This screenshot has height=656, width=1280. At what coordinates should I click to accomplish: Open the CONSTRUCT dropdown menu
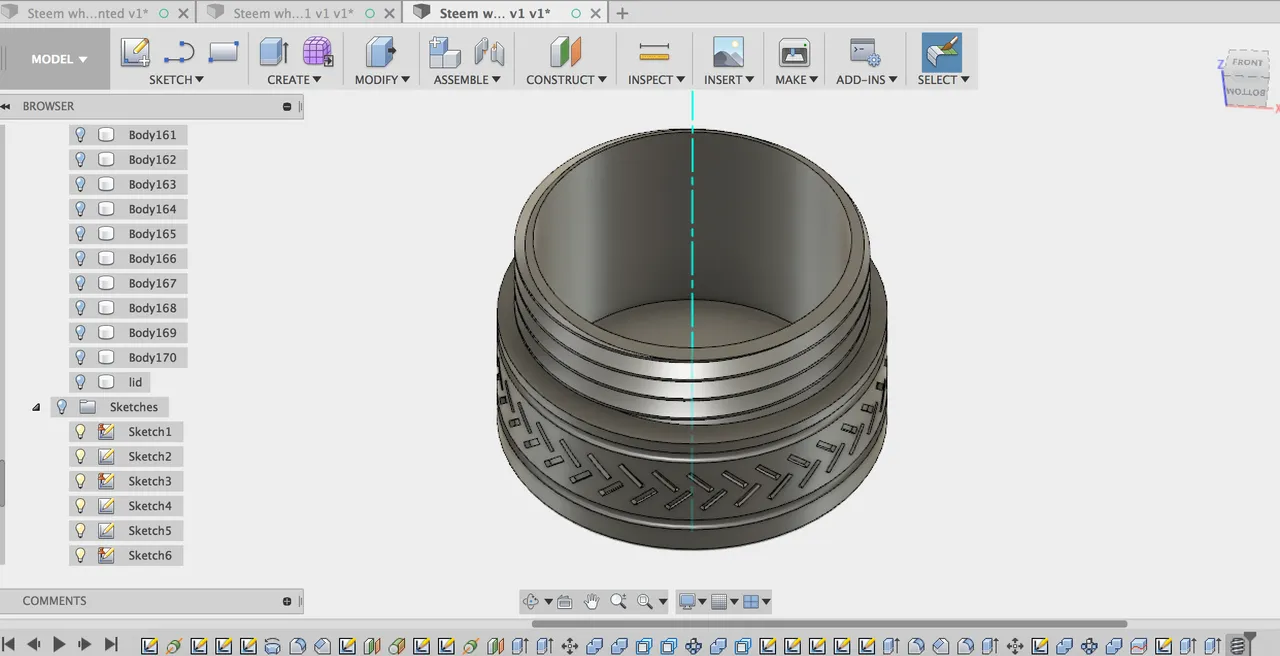pyautogui.click(x=566, y=80)
